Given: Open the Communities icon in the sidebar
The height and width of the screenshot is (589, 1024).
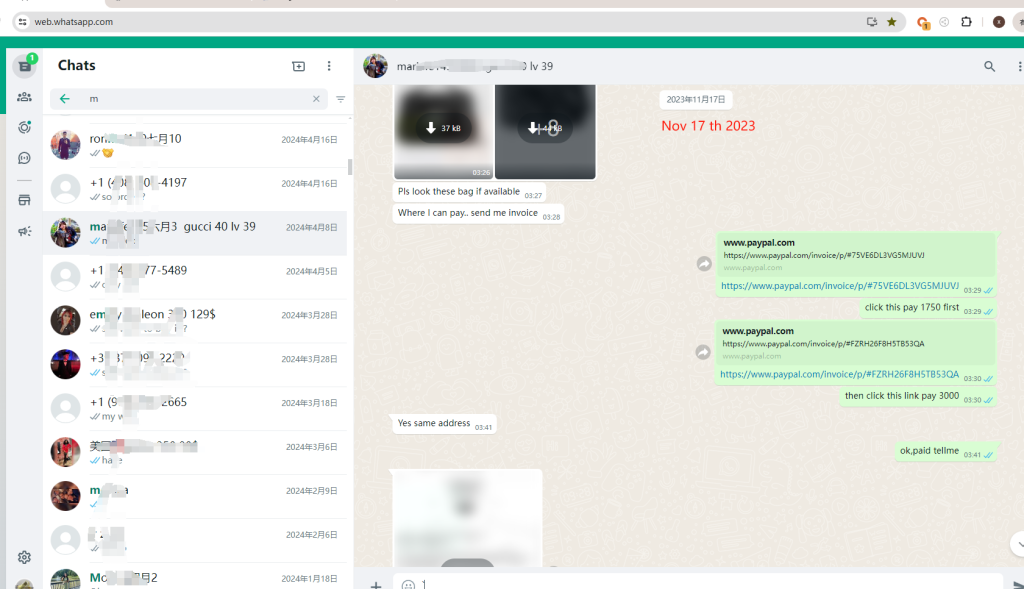Looking at the screenshot, I should pyautogui.click(x=24, y=97).
